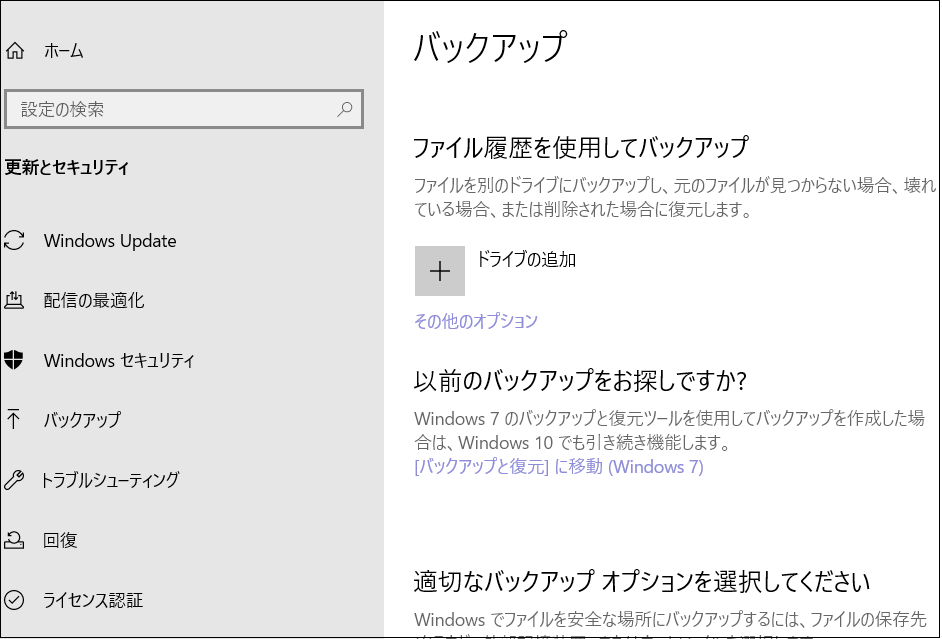This screenshot has height=639, width=942.
Task: Focus the 設定の検索 search field
Action: (x=170, y=109)
